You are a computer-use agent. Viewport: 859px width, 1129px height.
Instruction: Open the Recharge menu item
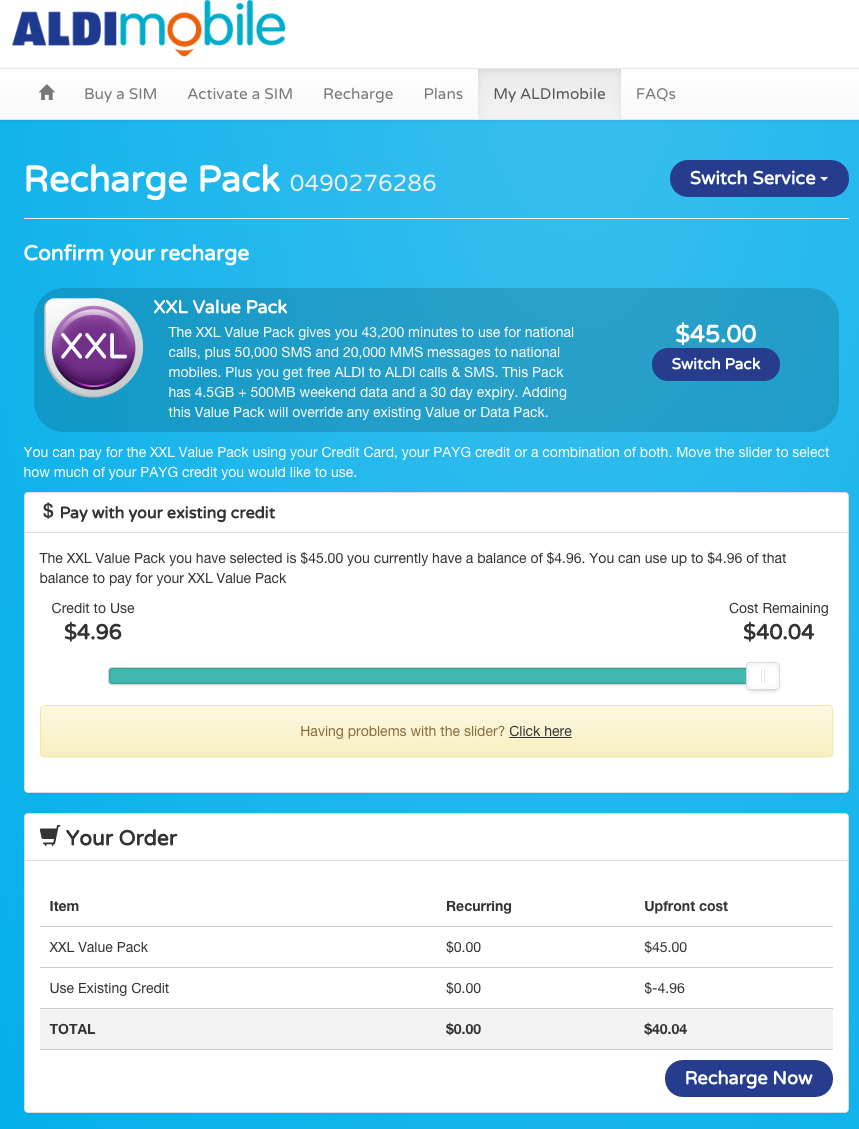(x=358, y=94)
